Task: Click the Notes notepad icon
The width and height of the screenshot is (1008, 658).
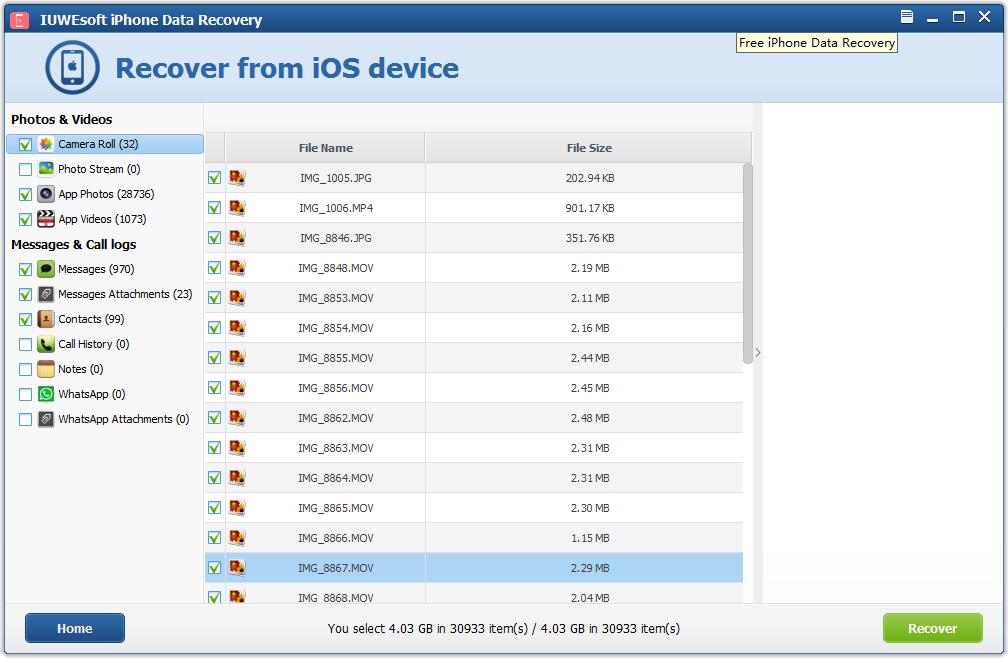Action: click(46, 369)
